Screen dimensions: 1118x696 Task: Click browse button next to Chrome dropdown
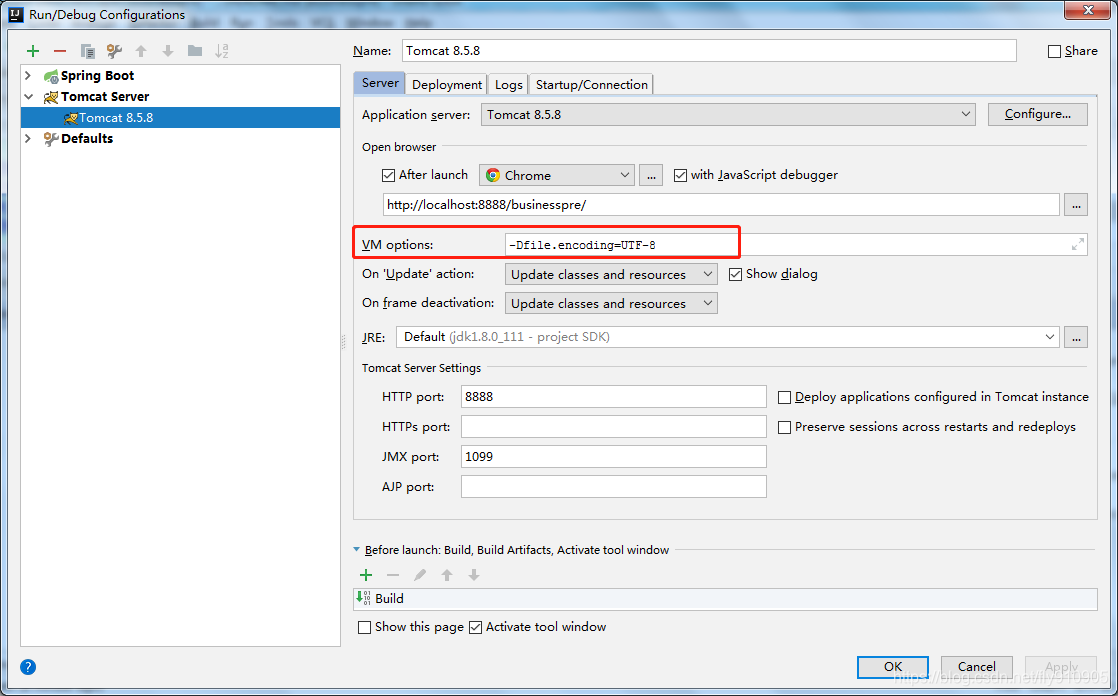point(651,175)
